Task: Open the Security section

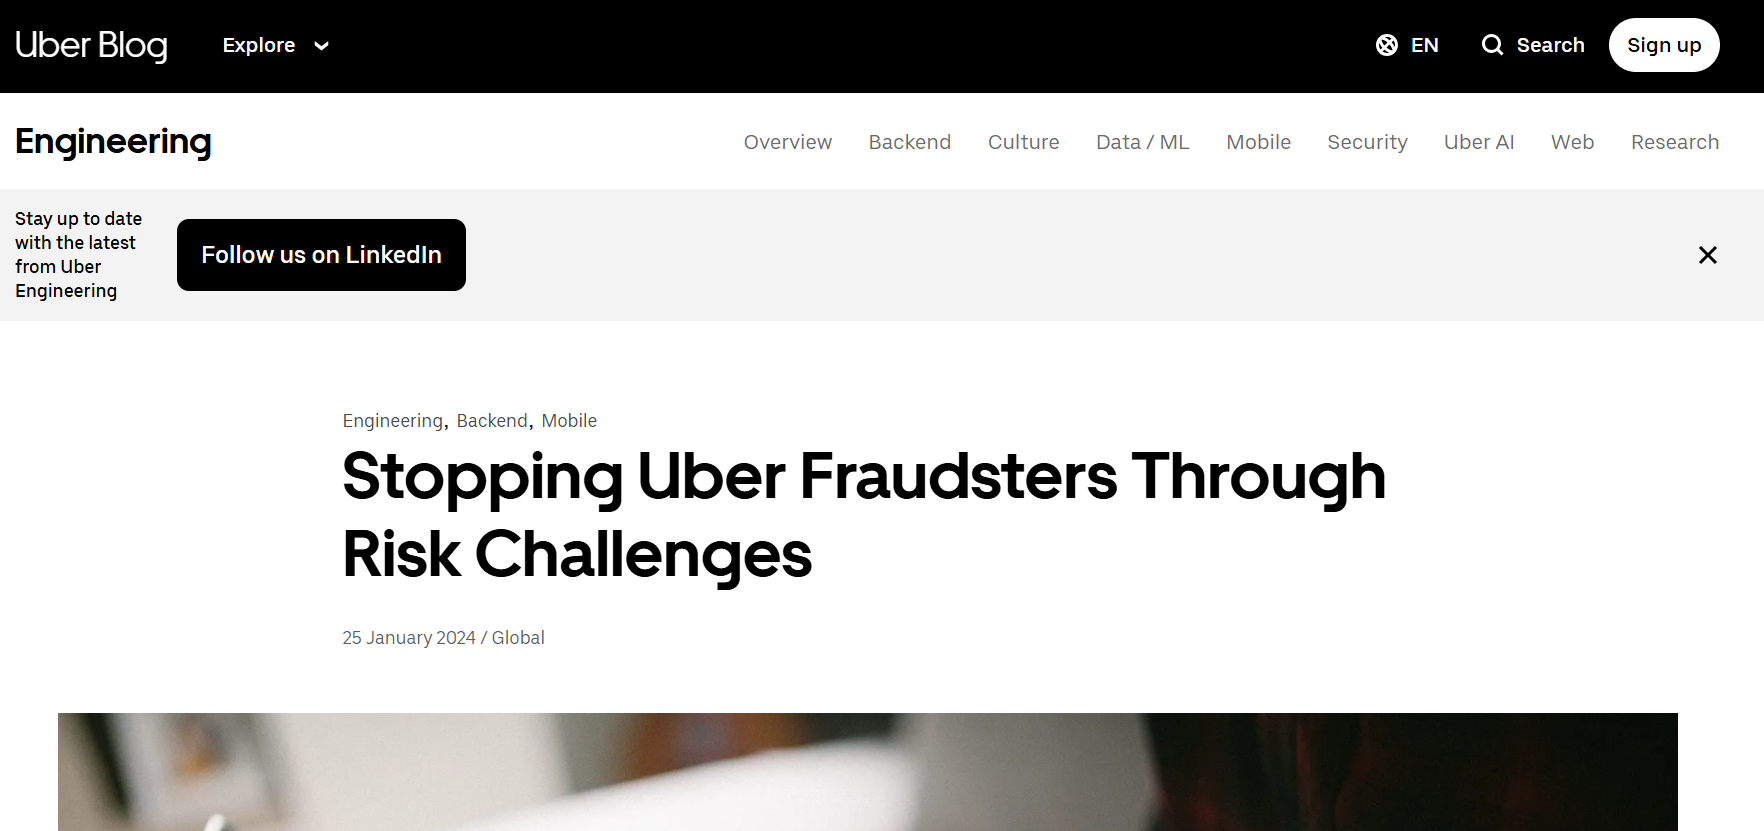Action: click(x=1367, y=142)
